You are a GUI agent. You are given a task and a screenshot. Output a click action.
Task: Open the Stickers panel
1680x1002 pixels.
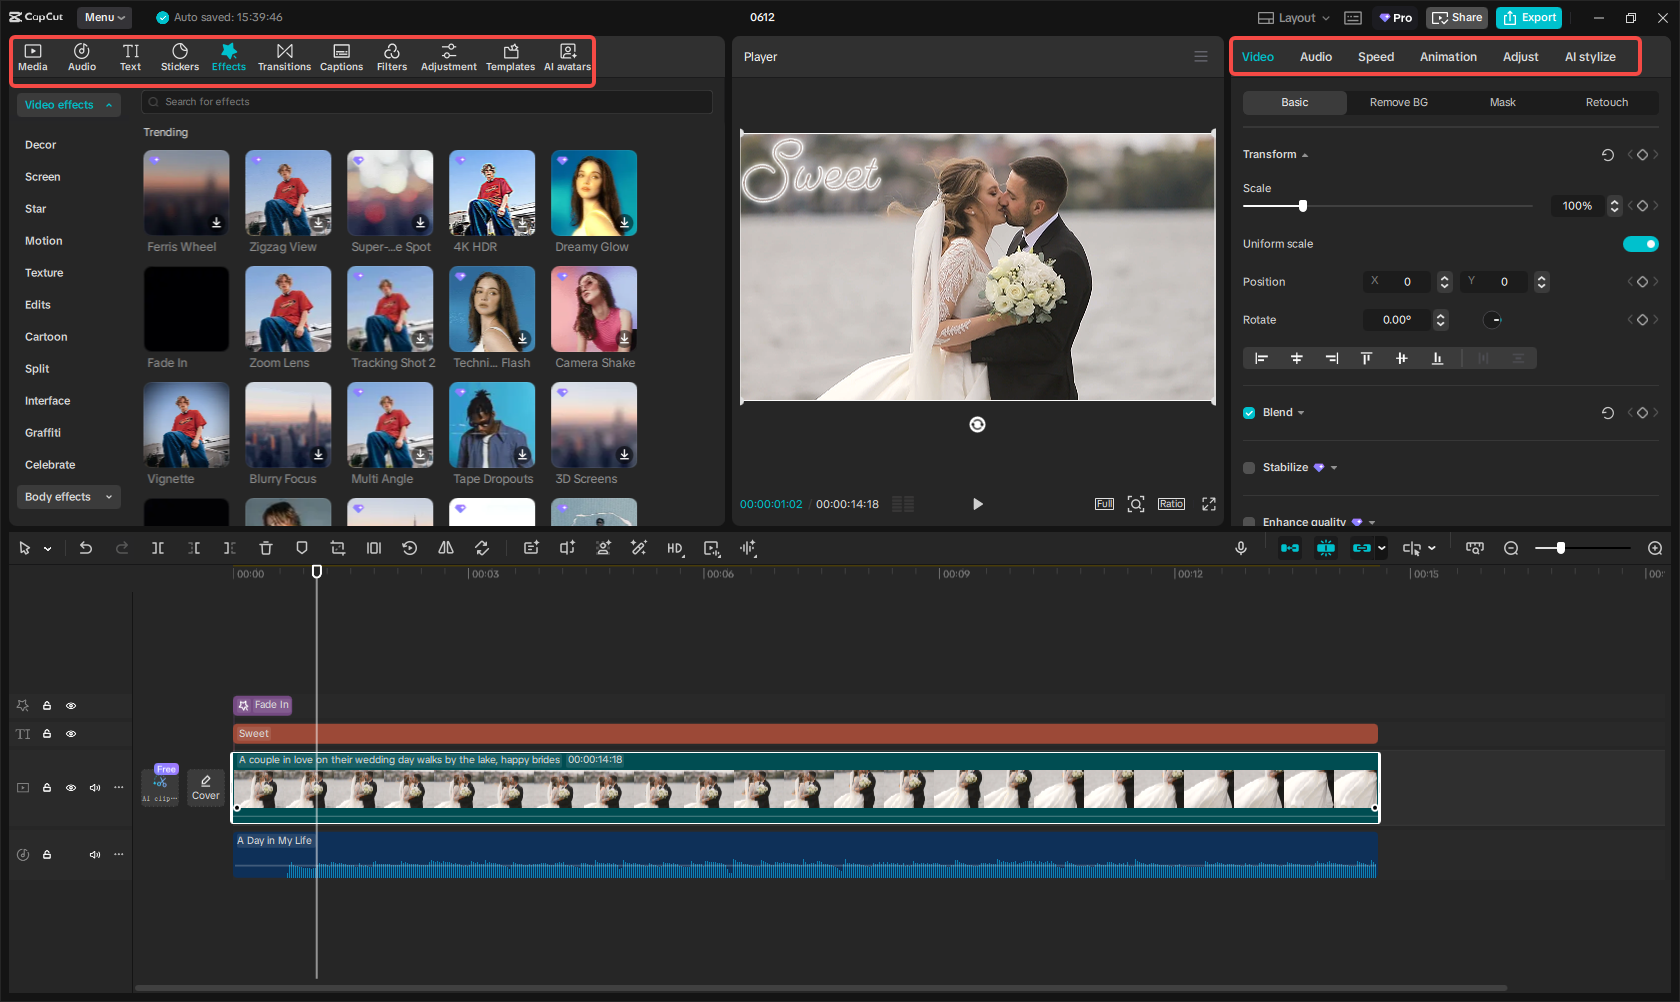180,56
